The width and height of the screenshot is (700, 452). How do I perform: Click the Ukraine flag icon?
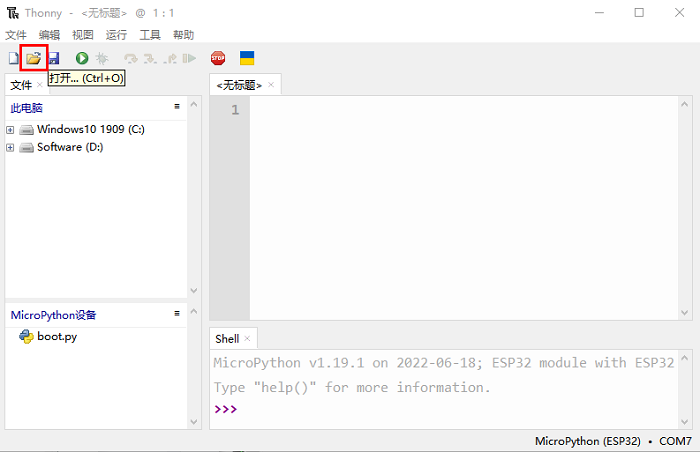[x=246, y=59]
